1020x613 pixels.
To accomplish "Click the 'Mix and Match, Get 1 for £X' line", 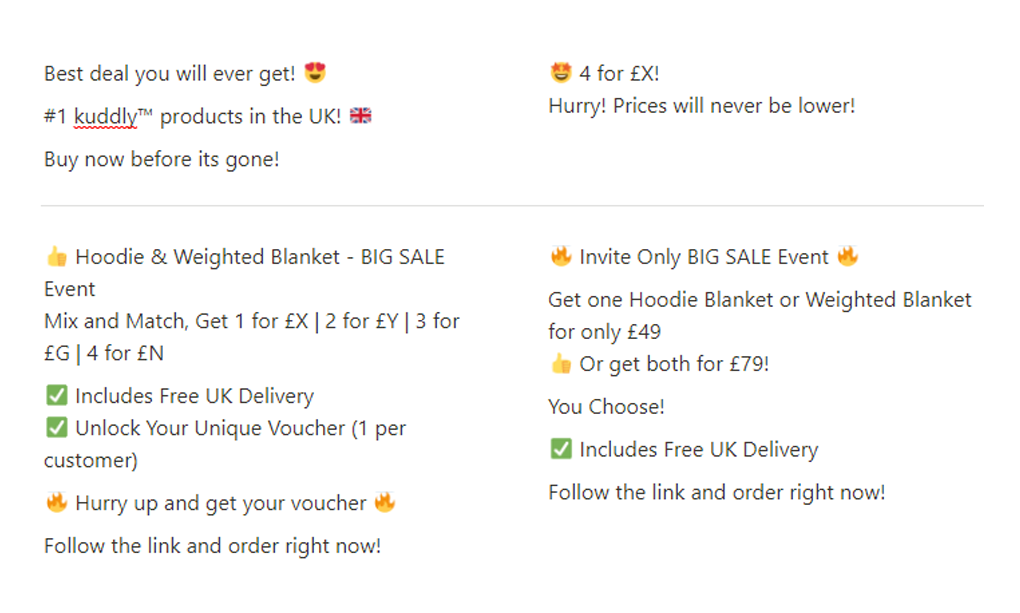I will (176, 321).
